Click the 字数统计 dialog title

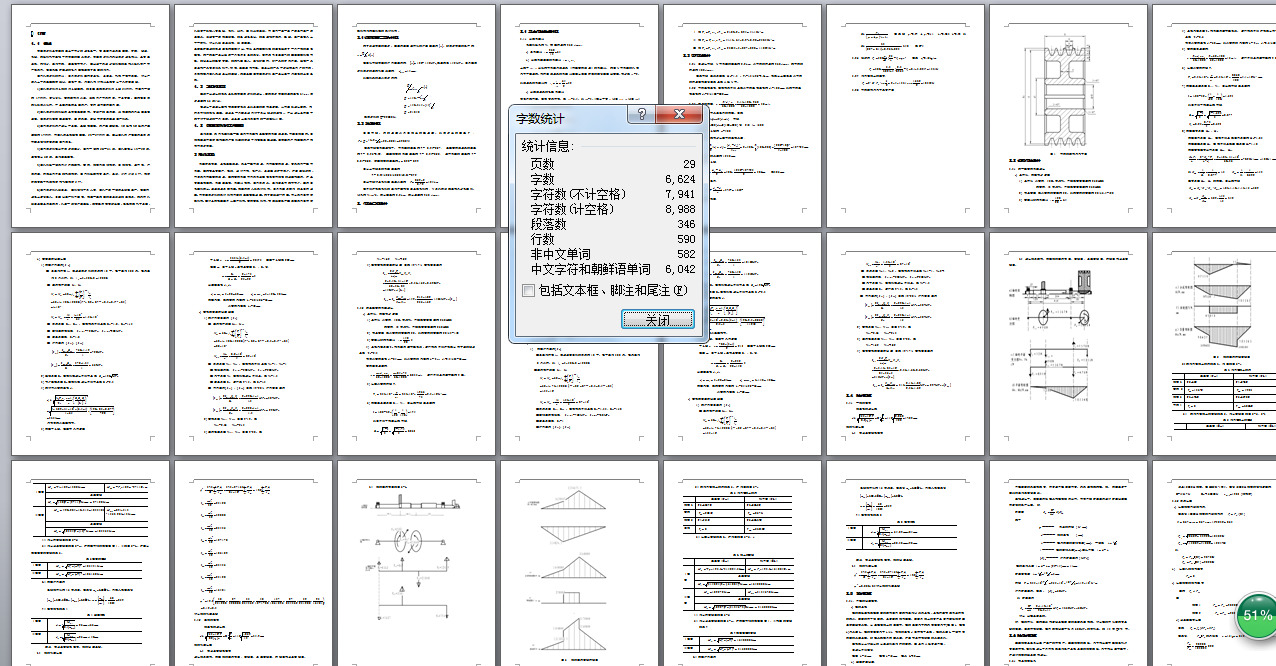pyautogui.click(x=540, y=118)
